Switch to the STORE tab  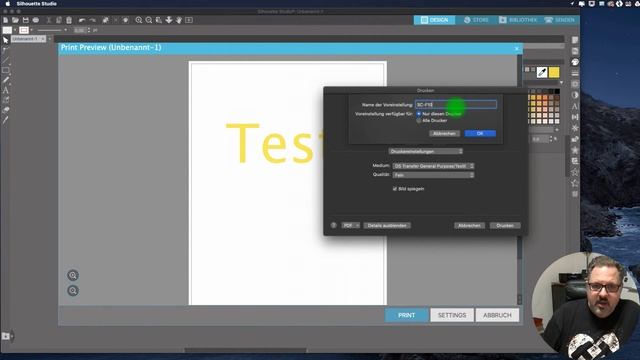pos(476,20)
